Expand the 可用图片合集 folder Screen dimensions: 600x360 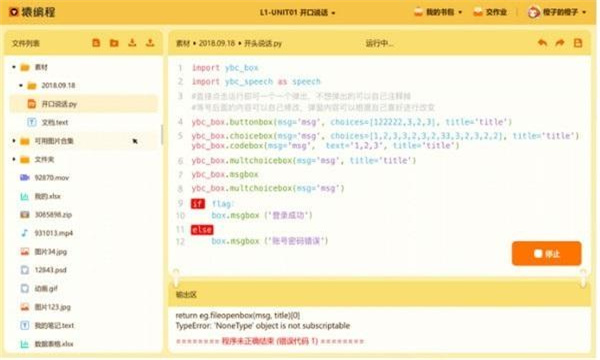point(14,141)
